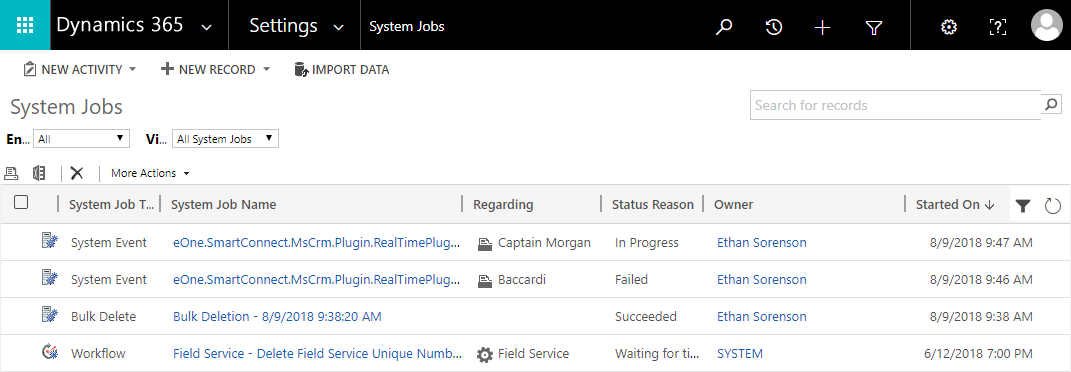The width and height of the screenshot is (1071, 372).
Task: Expand the Dynamics 365 dropdown
Action: (206, 27)
